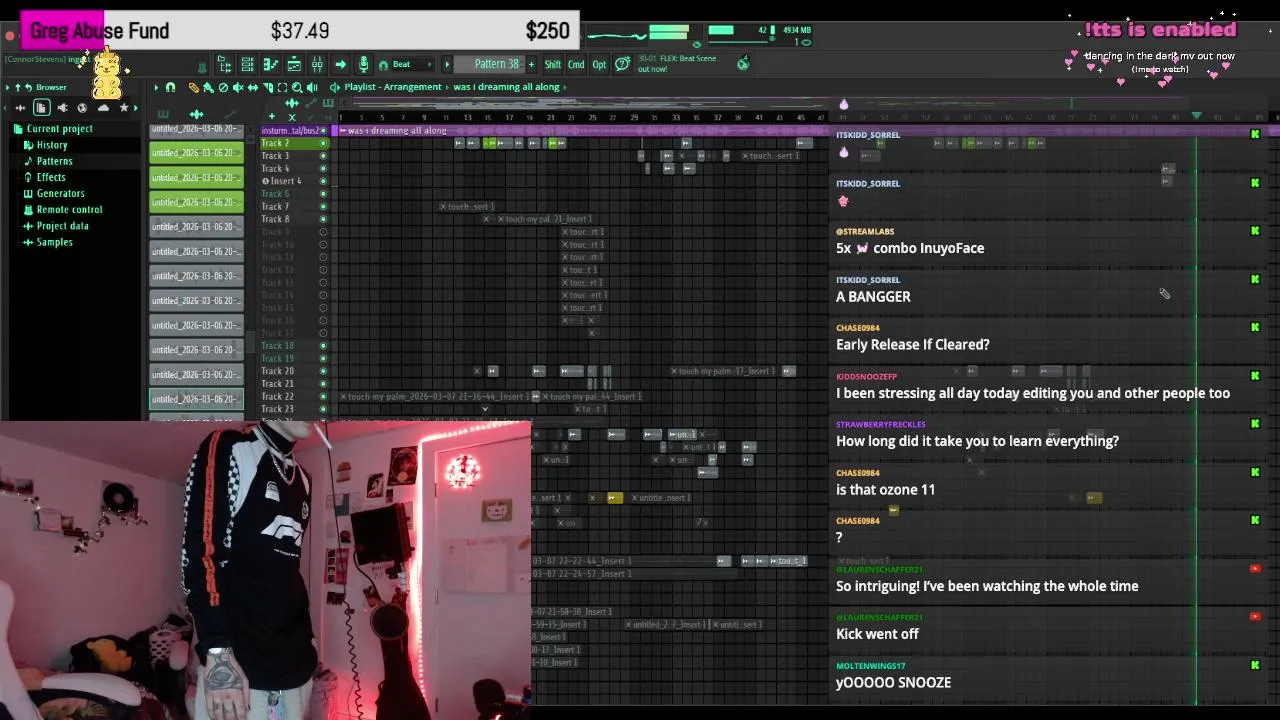Viewport: 1280px width, 720px height.
Task: Open the Channel Rack view icon
Action: click(247, 65)
